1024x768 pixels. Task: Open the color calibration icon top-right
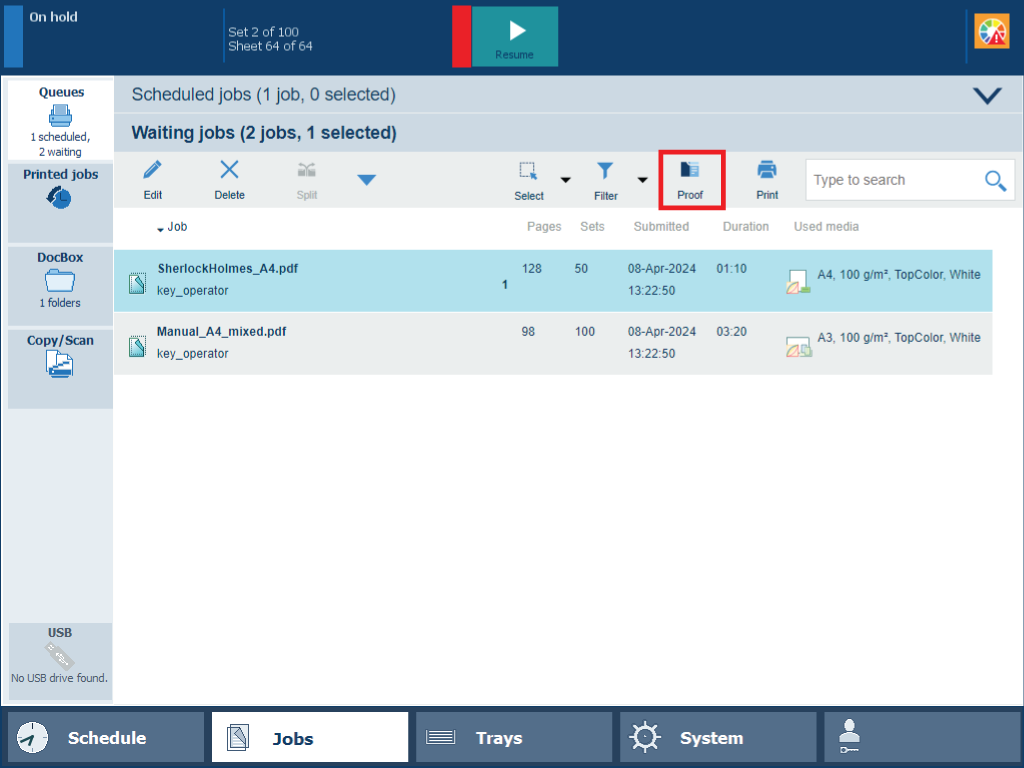pyautogui.click(x=992, y=33)
